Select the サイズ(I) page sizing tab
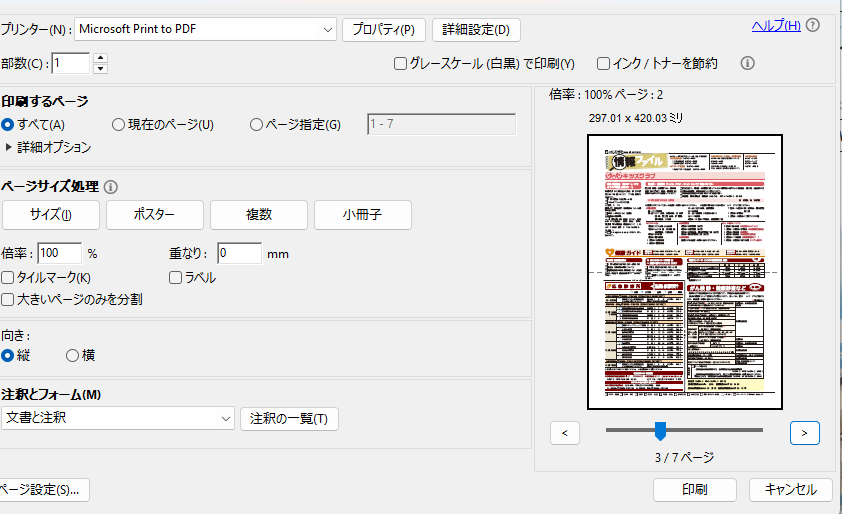The height and width of the screenshot is (514, 842). [51, 215]
